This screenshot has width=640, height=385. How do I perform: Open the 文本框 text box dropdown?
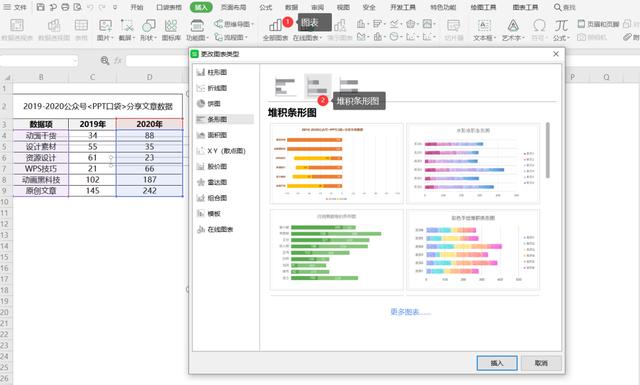coord(484,29)
